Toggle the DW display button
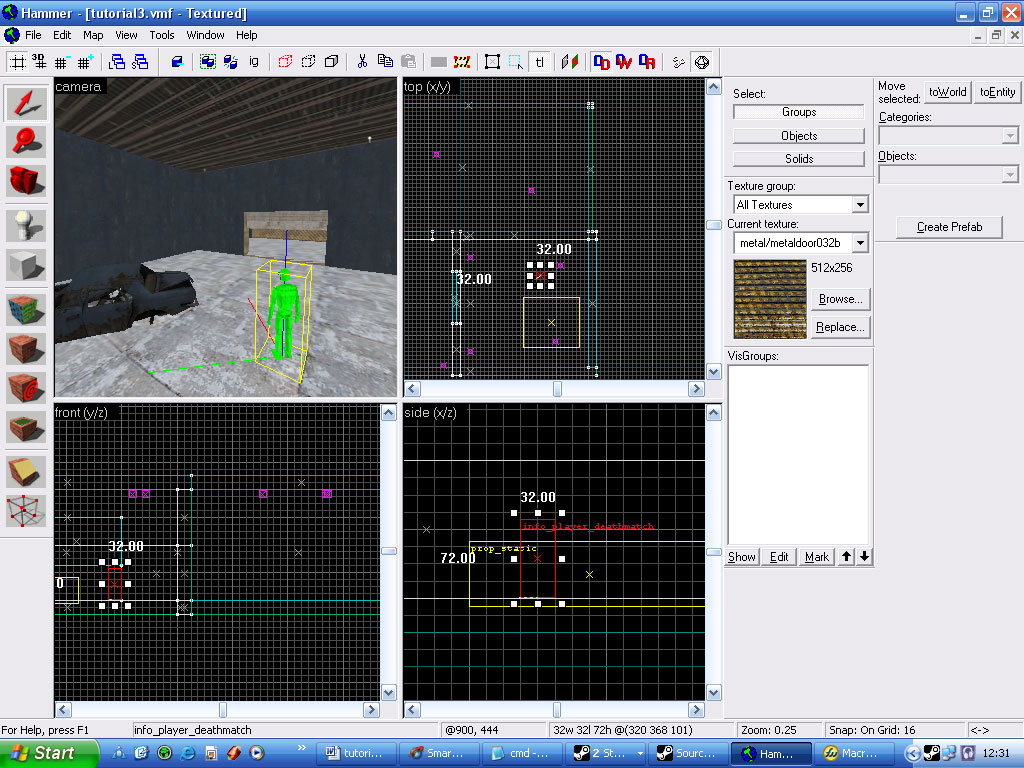The height and width of the screenshot is (768, 1024). click(x=624, y=62)
